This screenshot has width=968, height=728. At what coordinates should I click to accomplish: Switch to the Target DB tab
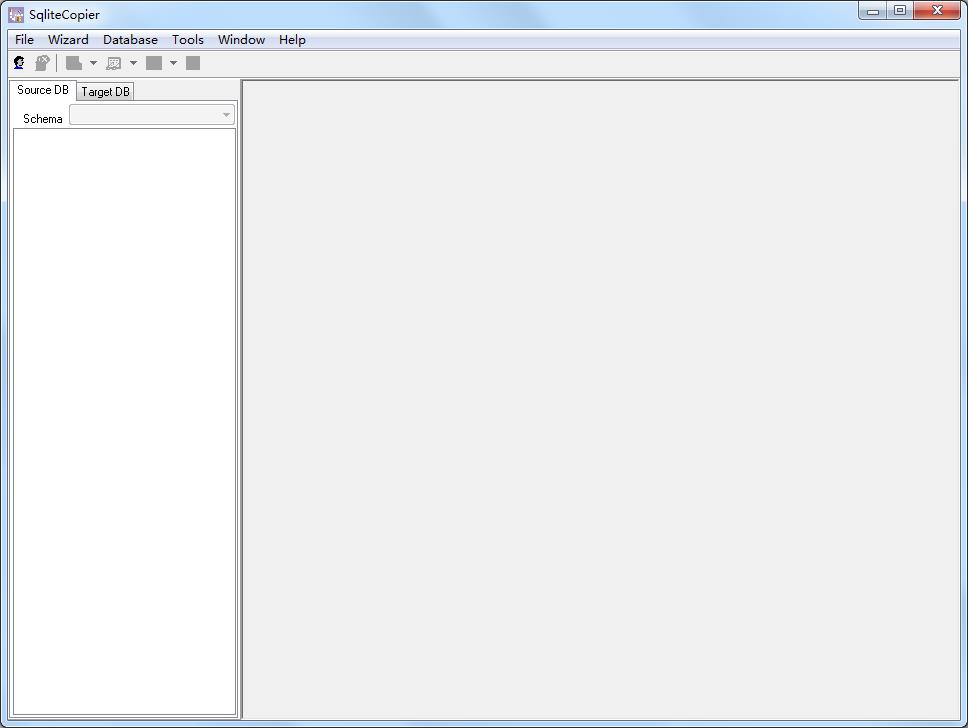(105, 92)
